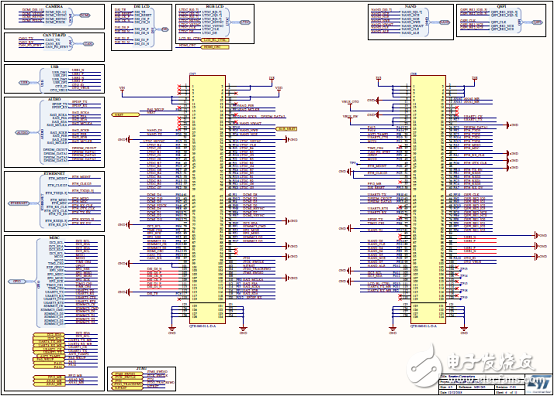The height and width of the screenshot is (396, 554).
Task: Click the yellow port below RGB LCD block
Action: [x=215, y=47]
